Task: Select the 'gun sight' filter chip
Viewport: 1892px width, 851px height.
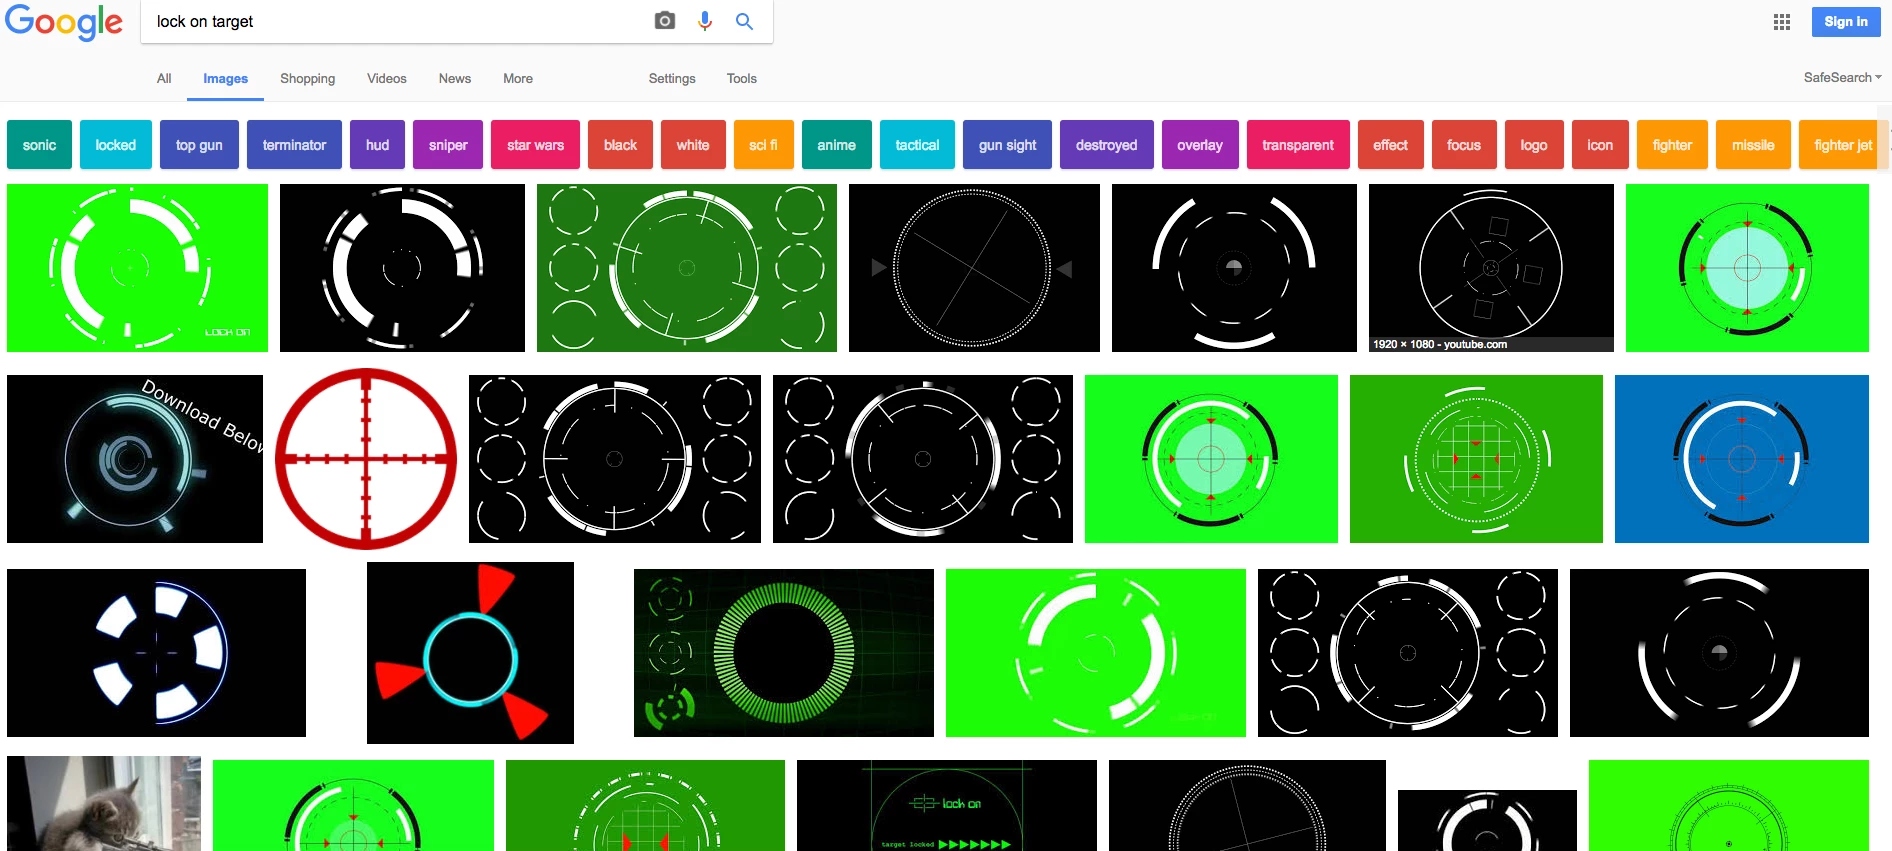Action: [x=1008, y=145]
